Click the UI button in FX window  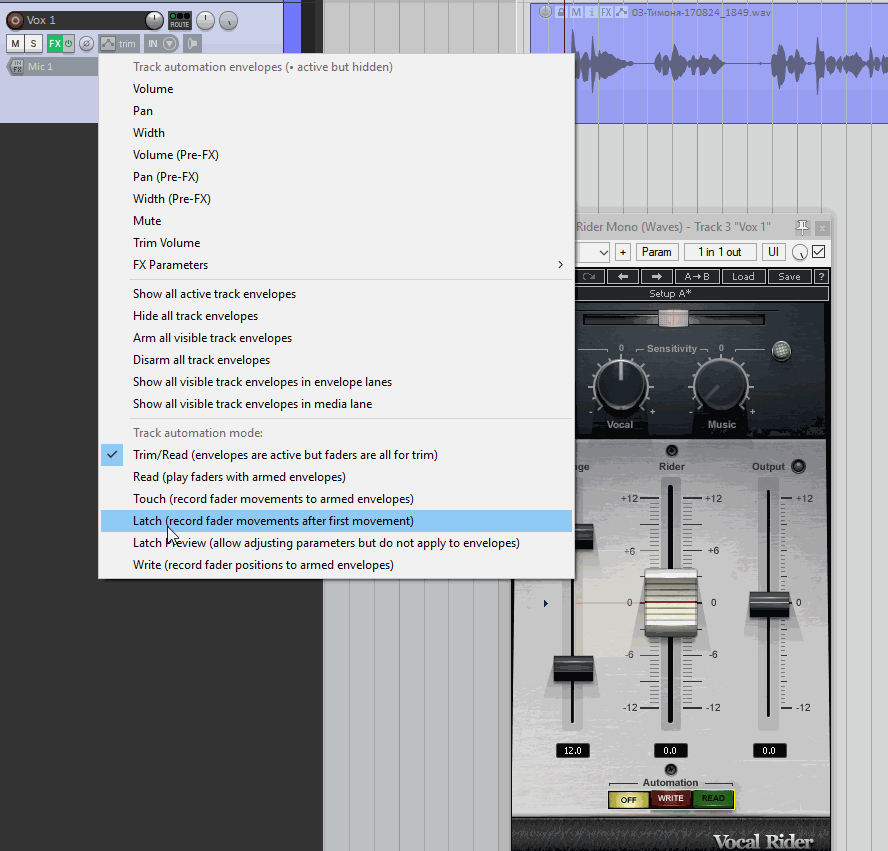pos(773,252)
